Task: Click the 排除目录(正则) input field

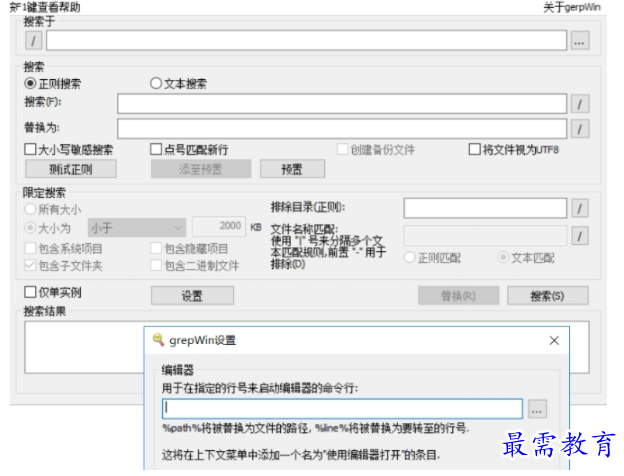Action: coord(485,208)
